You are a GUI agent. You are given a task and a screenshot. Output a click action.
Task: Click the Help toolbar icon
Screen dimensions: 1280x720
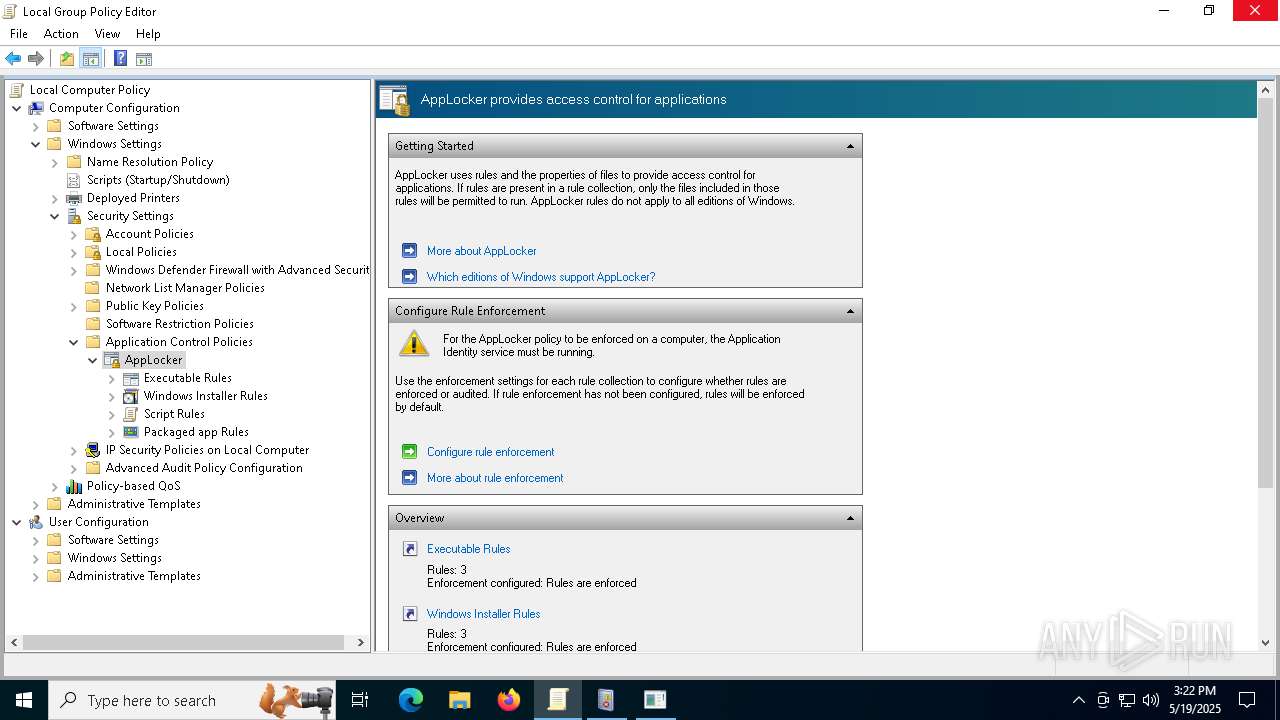click(120, 59)
